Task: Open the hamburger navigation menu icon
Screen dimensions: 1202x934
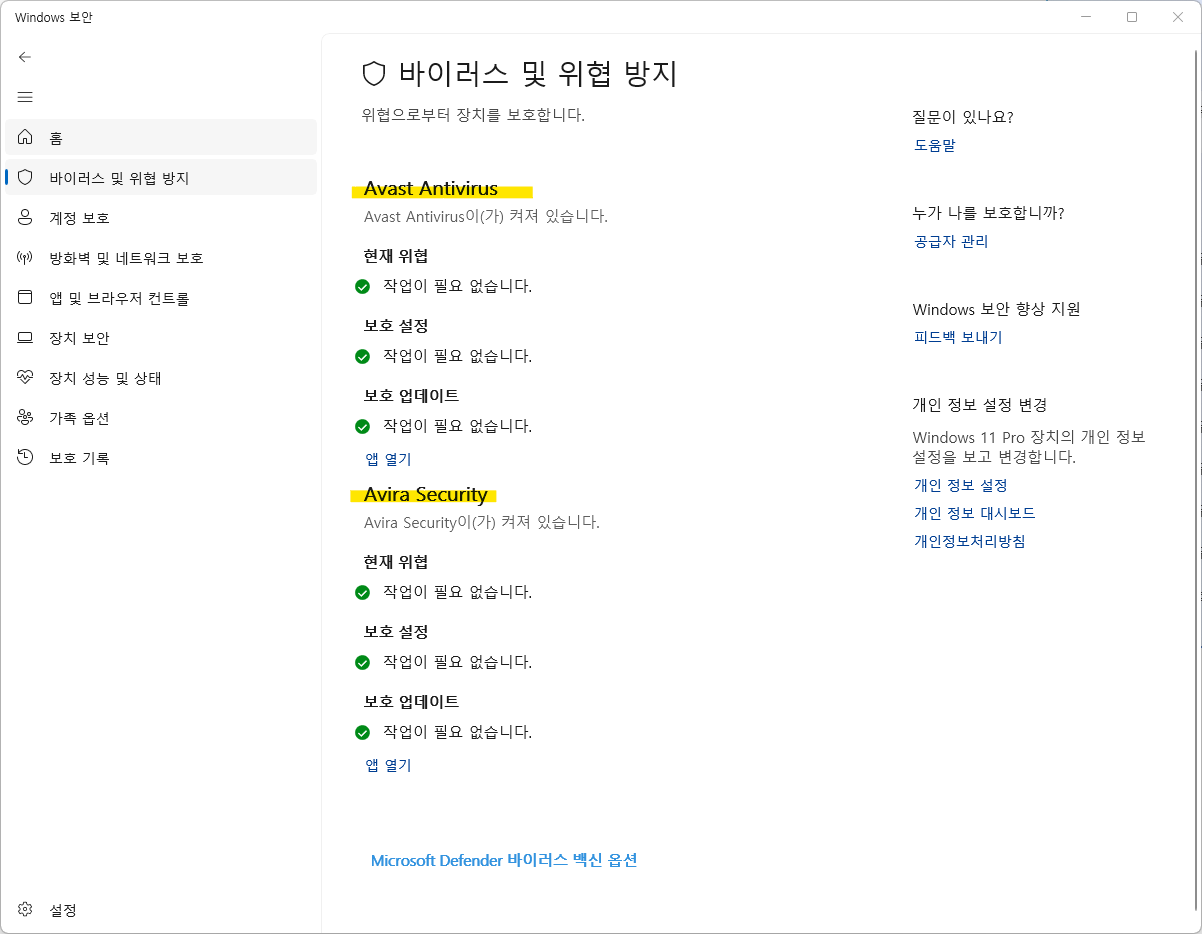Action: click(25, 97)
